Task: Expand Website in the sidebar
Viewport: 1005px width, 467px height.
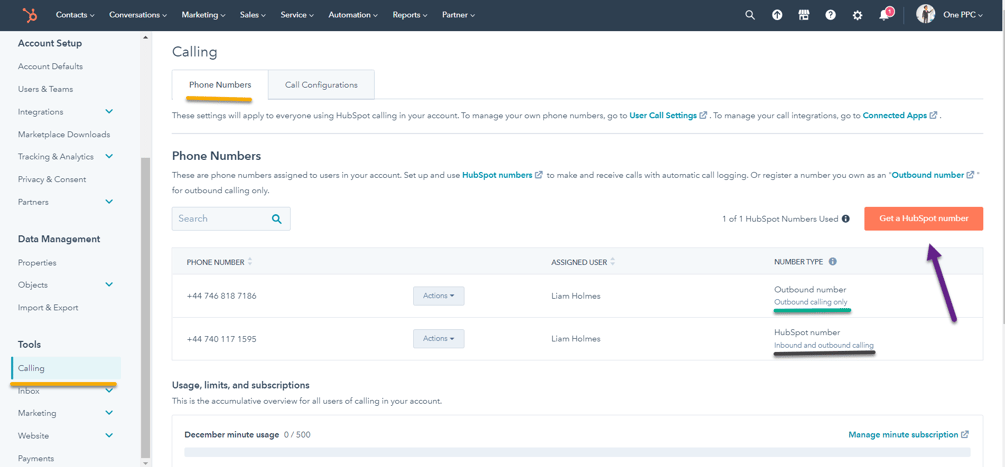Action: coord(109,436)
